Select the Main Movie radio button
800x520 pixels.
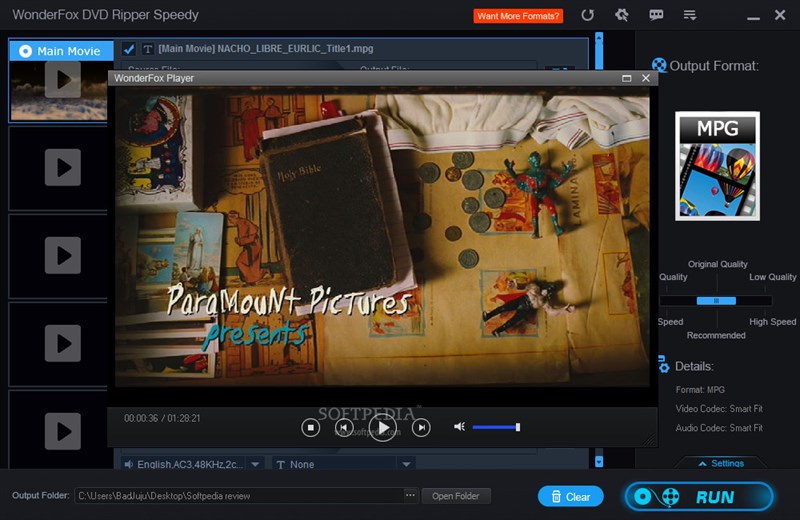tap(26, 51)
